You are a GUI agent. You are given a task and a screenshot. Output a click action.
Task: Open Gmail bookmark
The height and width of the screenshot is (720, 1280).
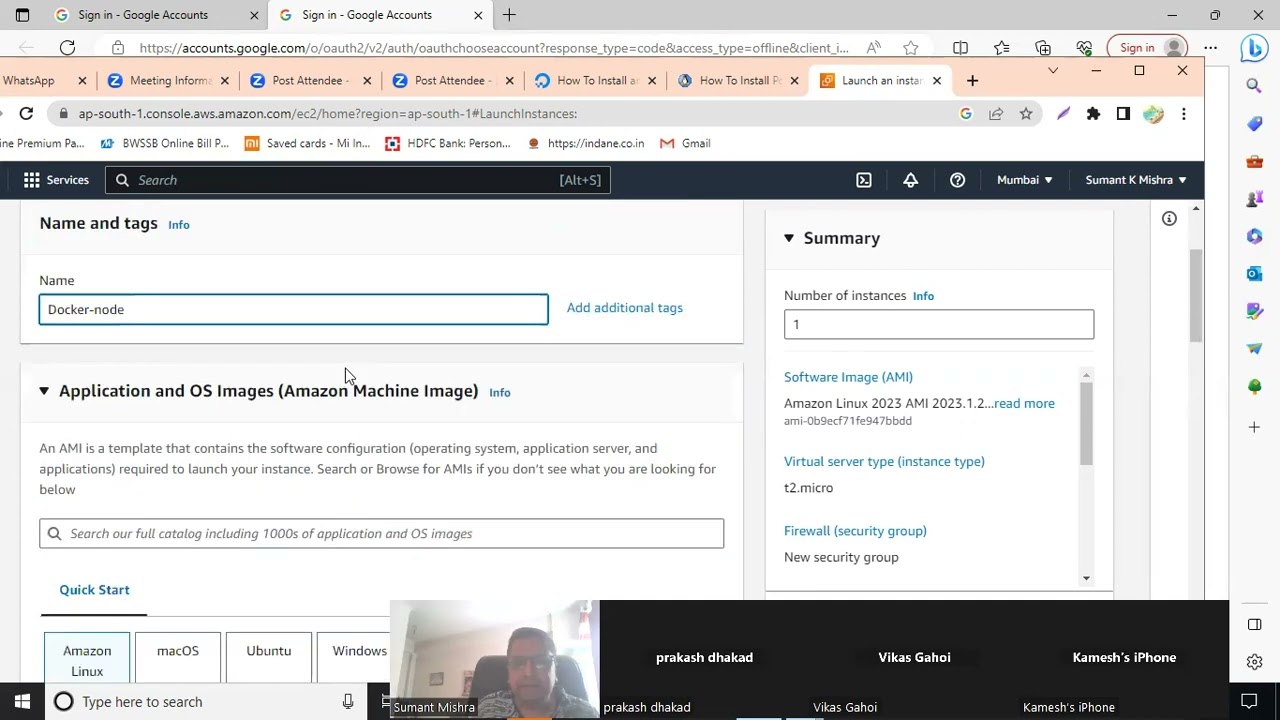[x=686, y=144]
